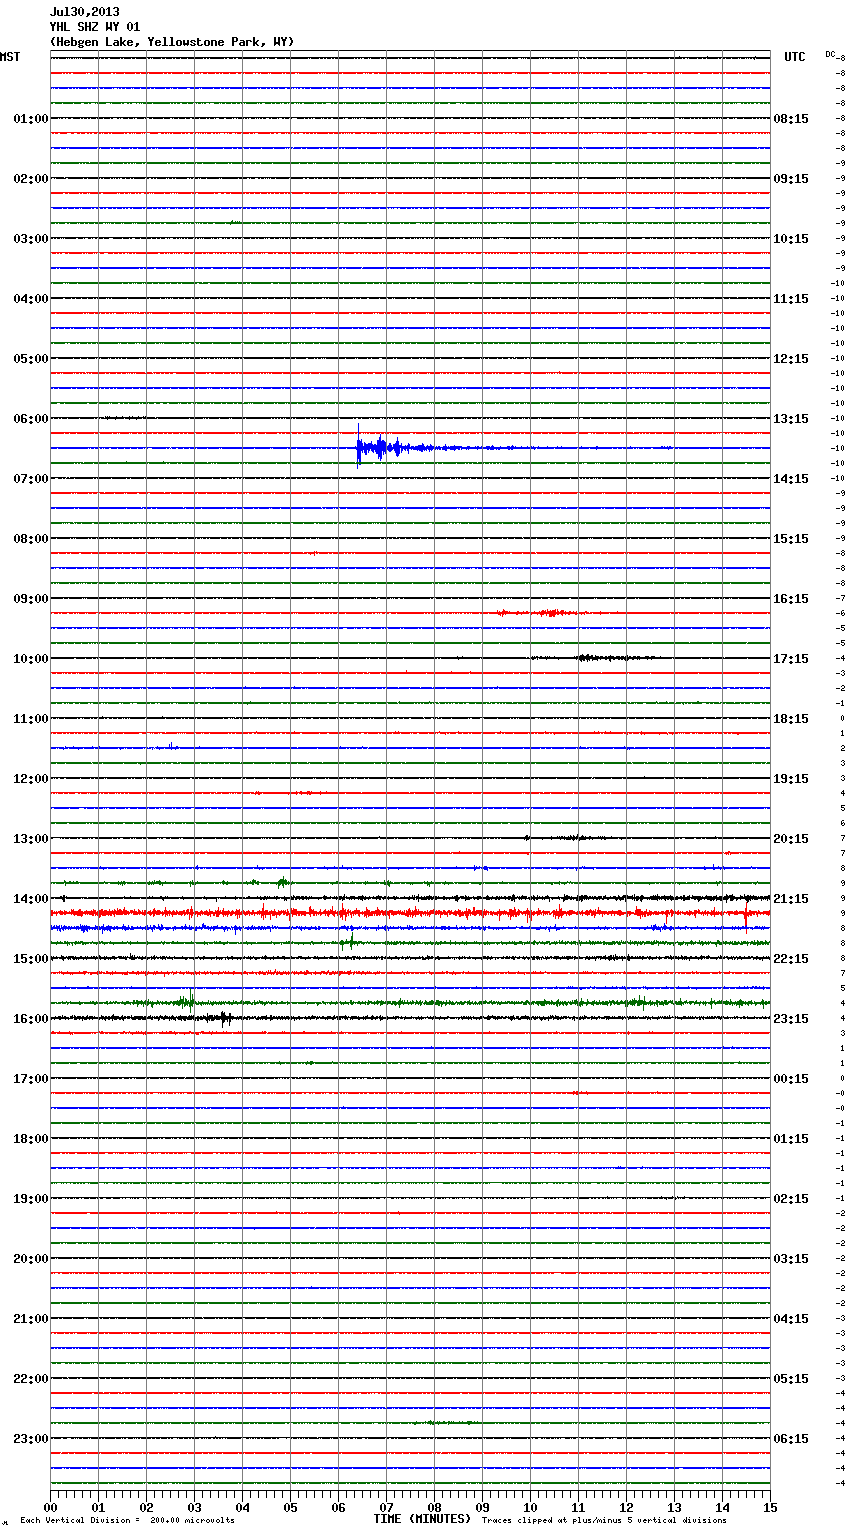
Task: Click minute tick 05 on the bottom axis
Action: pyautogui.click(x=290, y=1507)
